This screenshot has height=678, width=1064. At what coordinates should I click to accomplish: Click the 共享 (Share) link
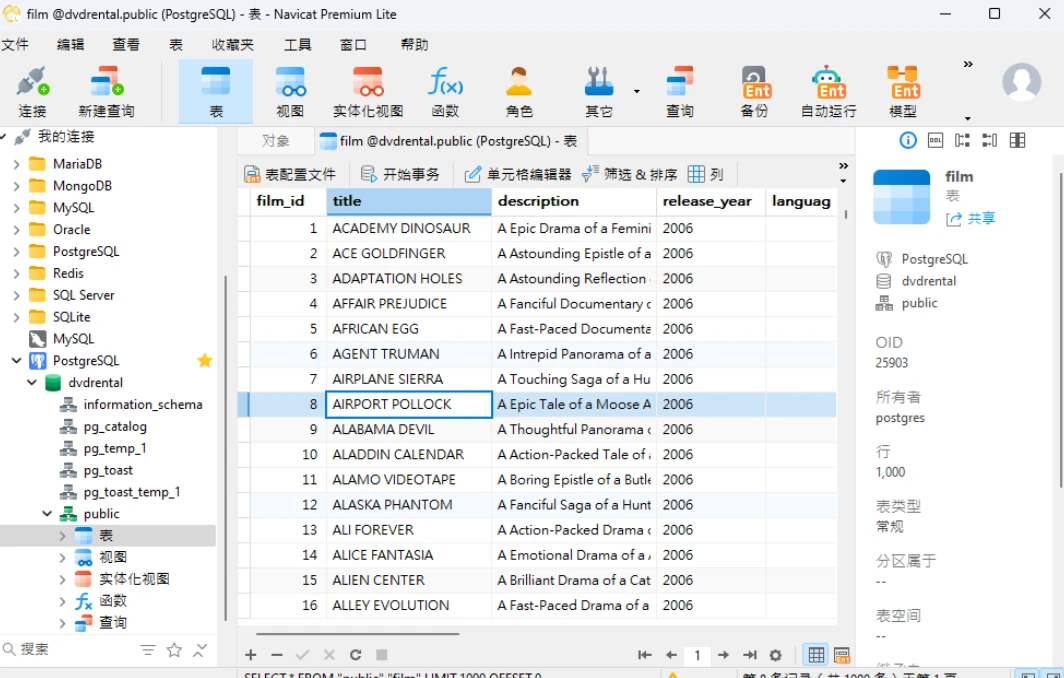click(x=971, y=218)
